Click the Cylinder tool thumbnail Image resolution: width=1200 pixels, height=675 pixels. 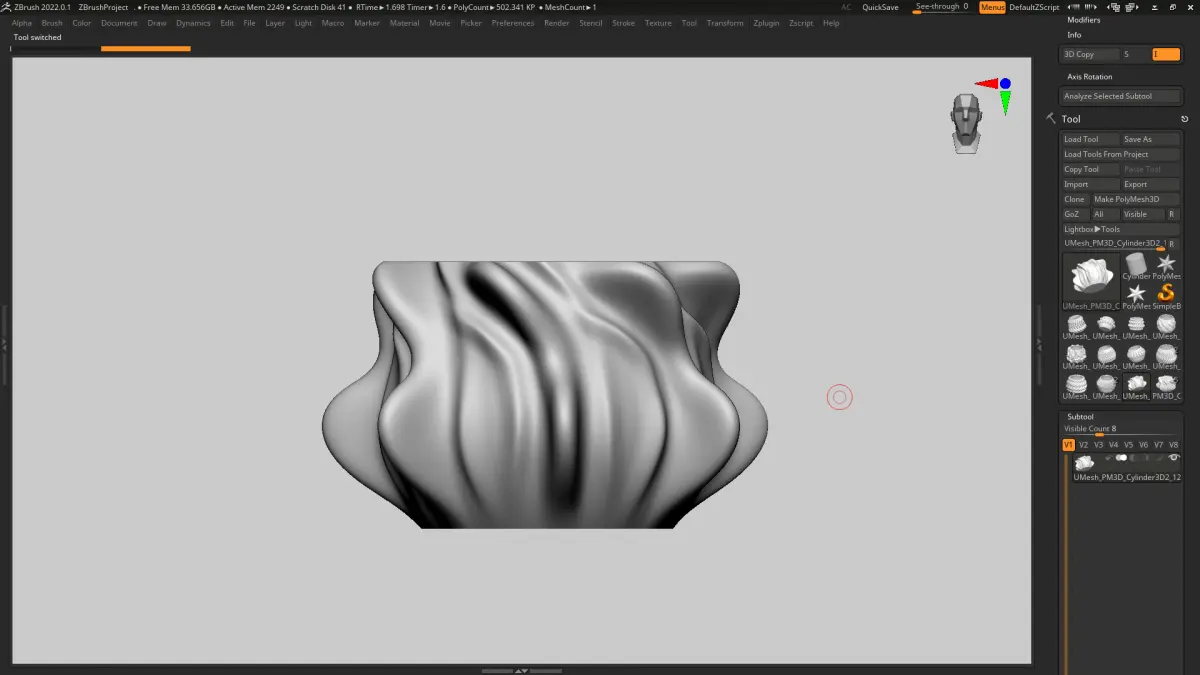click(1136, 265)
